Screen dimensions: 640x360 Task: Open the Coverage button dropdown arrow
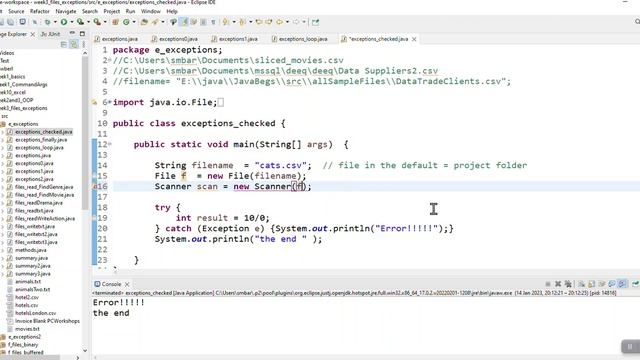(x=89, y=22)
